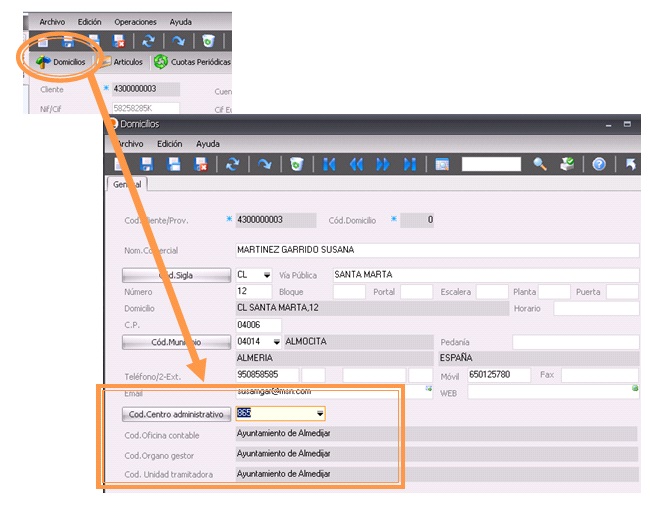
Task: Click the Móvil phone number field
Action: [499, 375]
